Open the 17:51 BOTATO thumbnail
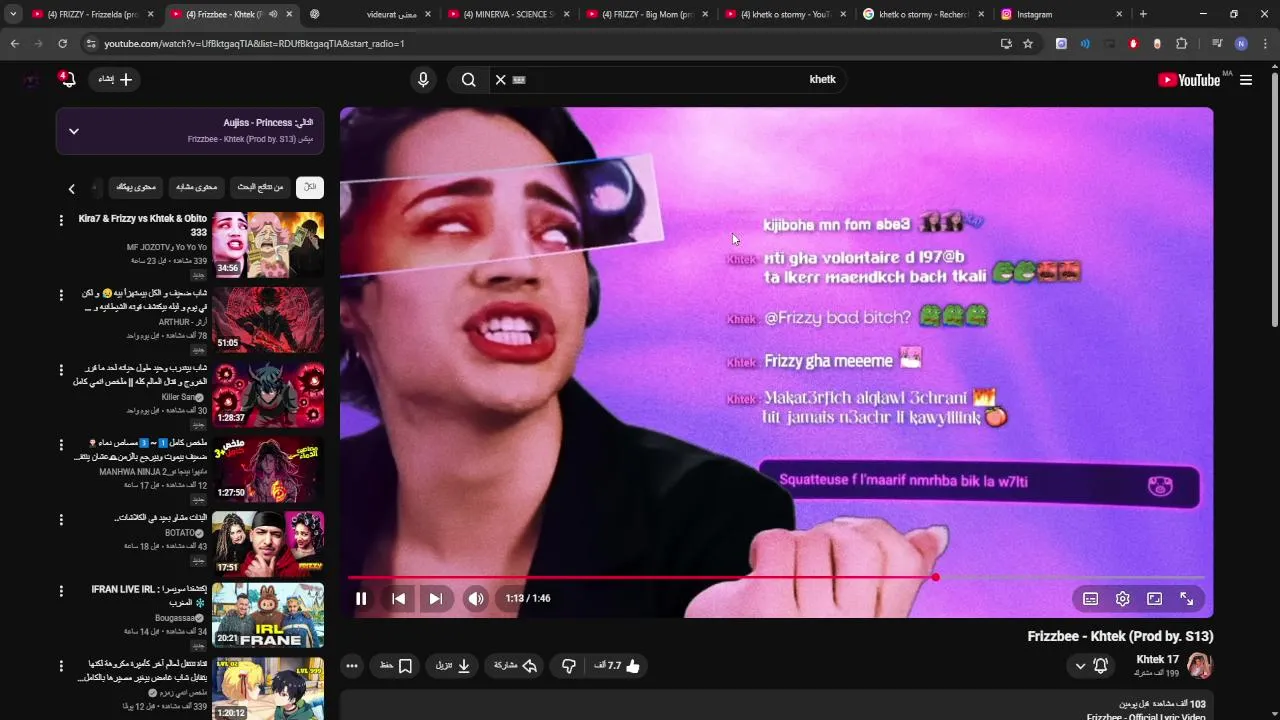 268,543
